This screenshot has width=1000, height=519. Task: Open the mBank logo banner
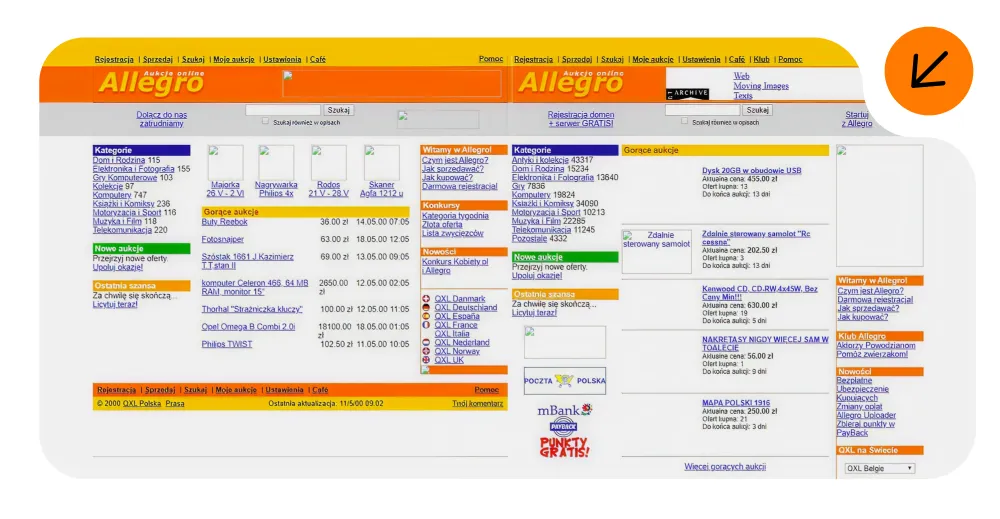(565, 410)
